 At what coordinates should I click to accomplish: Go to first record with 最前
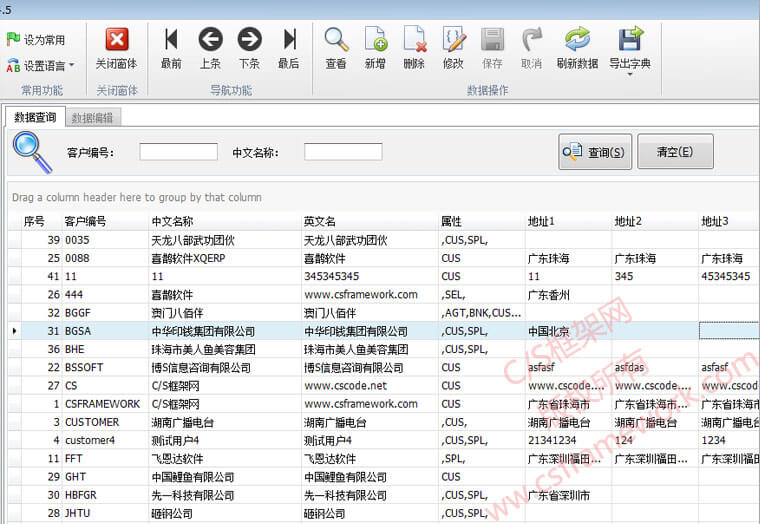(x=171, y=40)
